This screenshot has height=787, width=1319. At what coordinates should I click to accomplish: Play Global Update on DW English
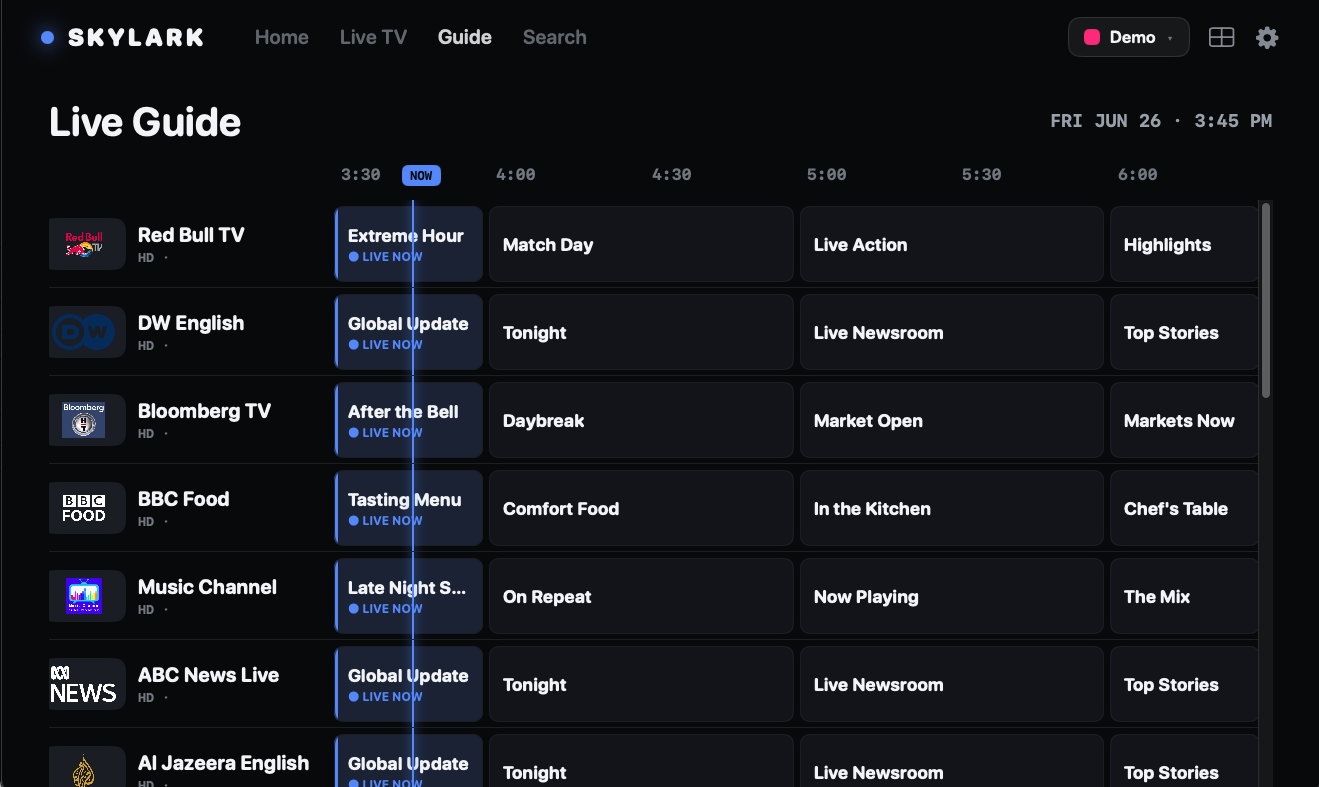pyautogui.click(x=409, y=332)
